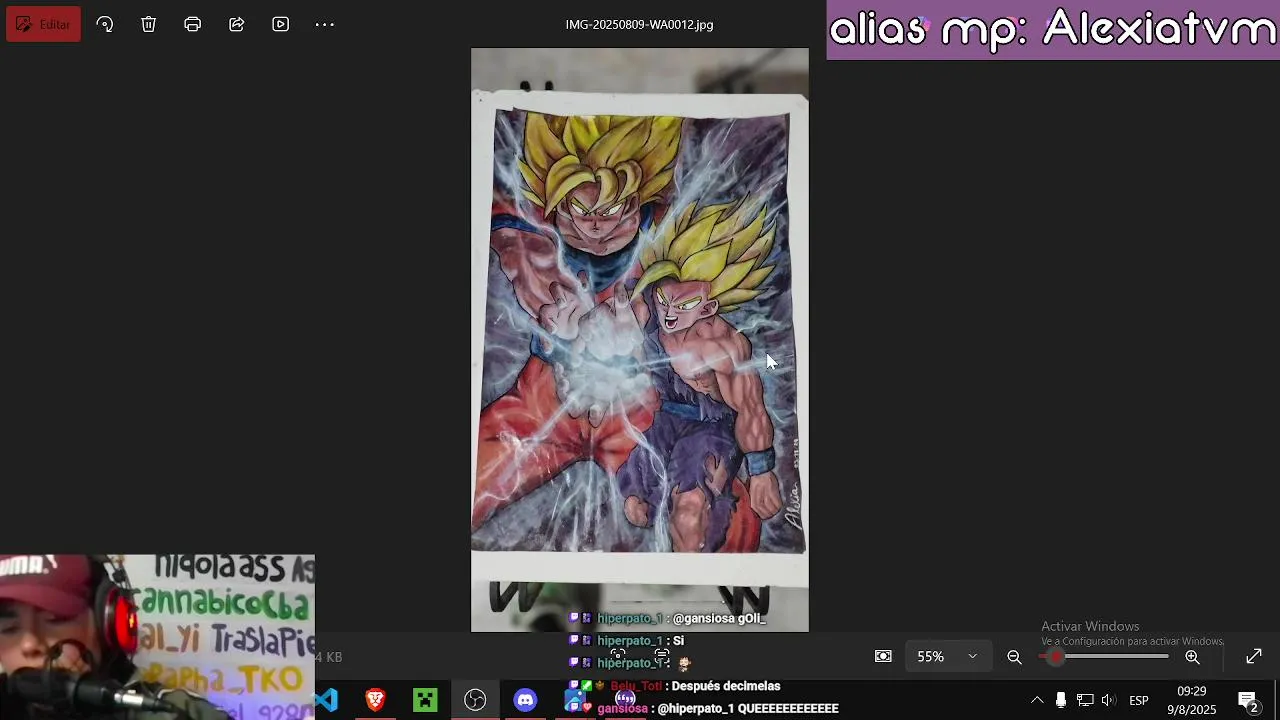Delete the image with the trash icon
The image size is (1280, 720).
[x=149, y=24]
